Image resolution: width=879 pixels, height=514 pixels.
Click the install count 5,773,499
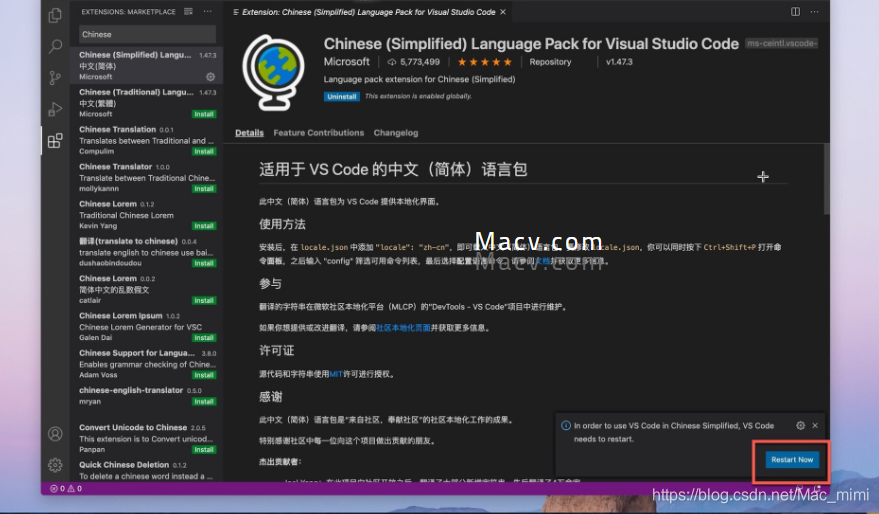[x=414, y=62]
